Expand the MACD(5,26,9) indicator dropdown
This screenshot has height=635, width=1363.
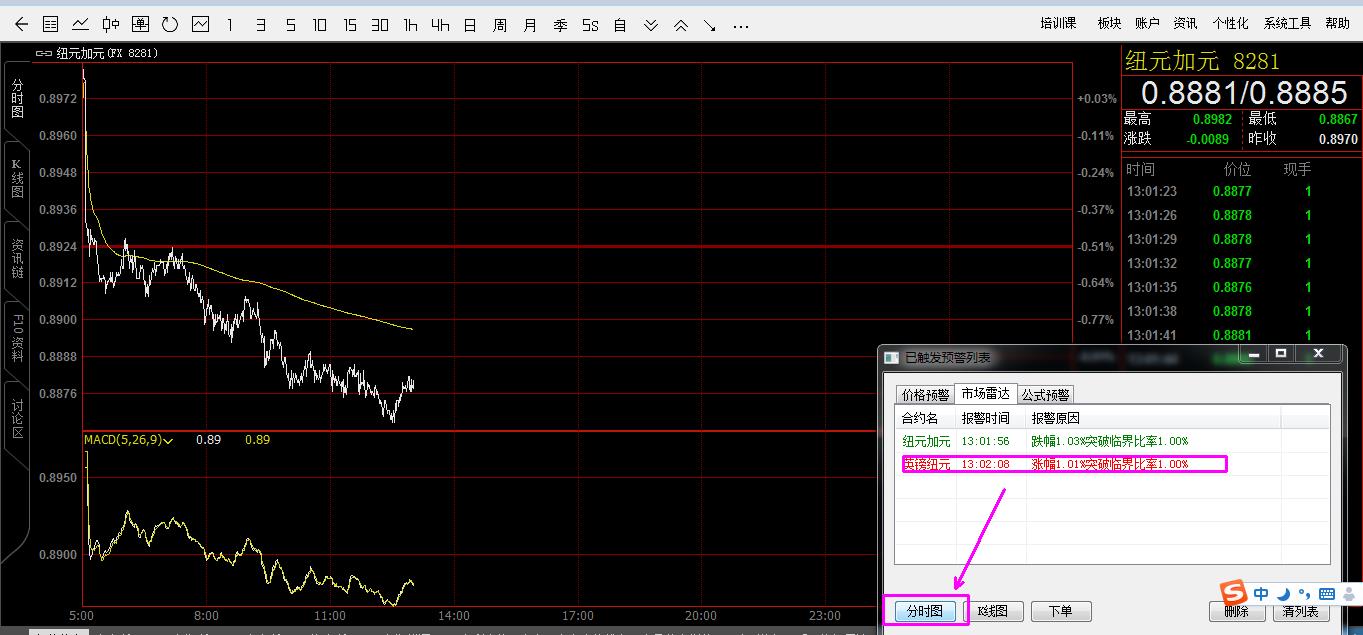pos(169,440)
